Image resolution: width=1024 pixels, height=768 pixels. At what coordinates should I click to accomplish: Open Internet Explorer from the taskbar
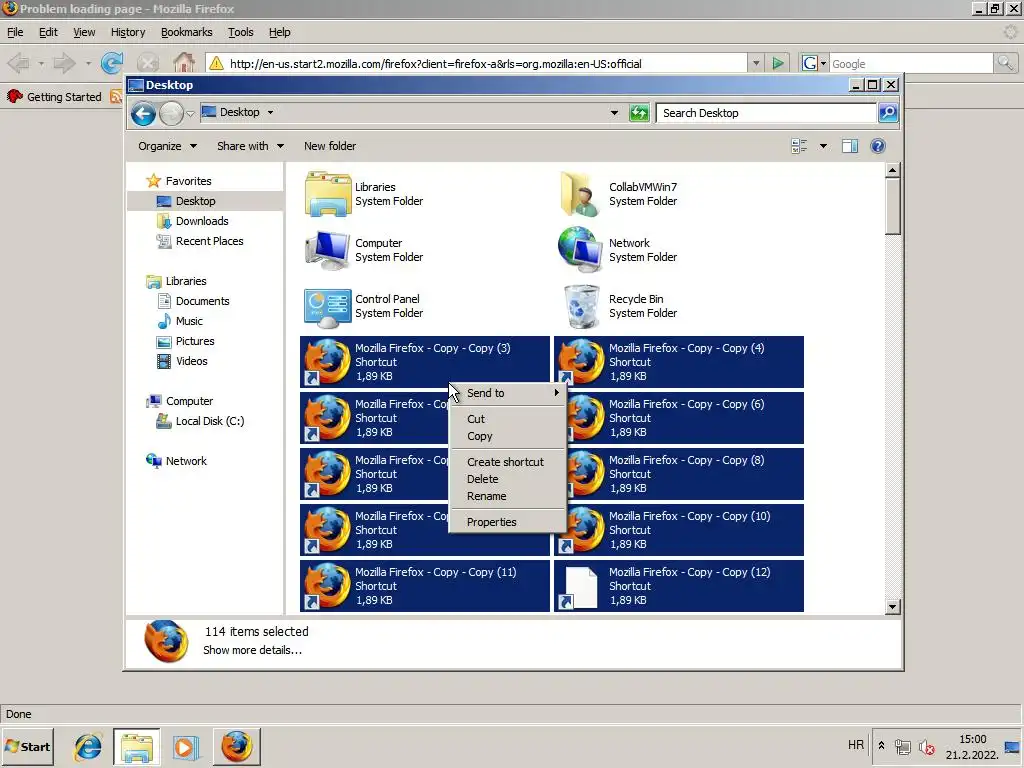tap(88, 746)
